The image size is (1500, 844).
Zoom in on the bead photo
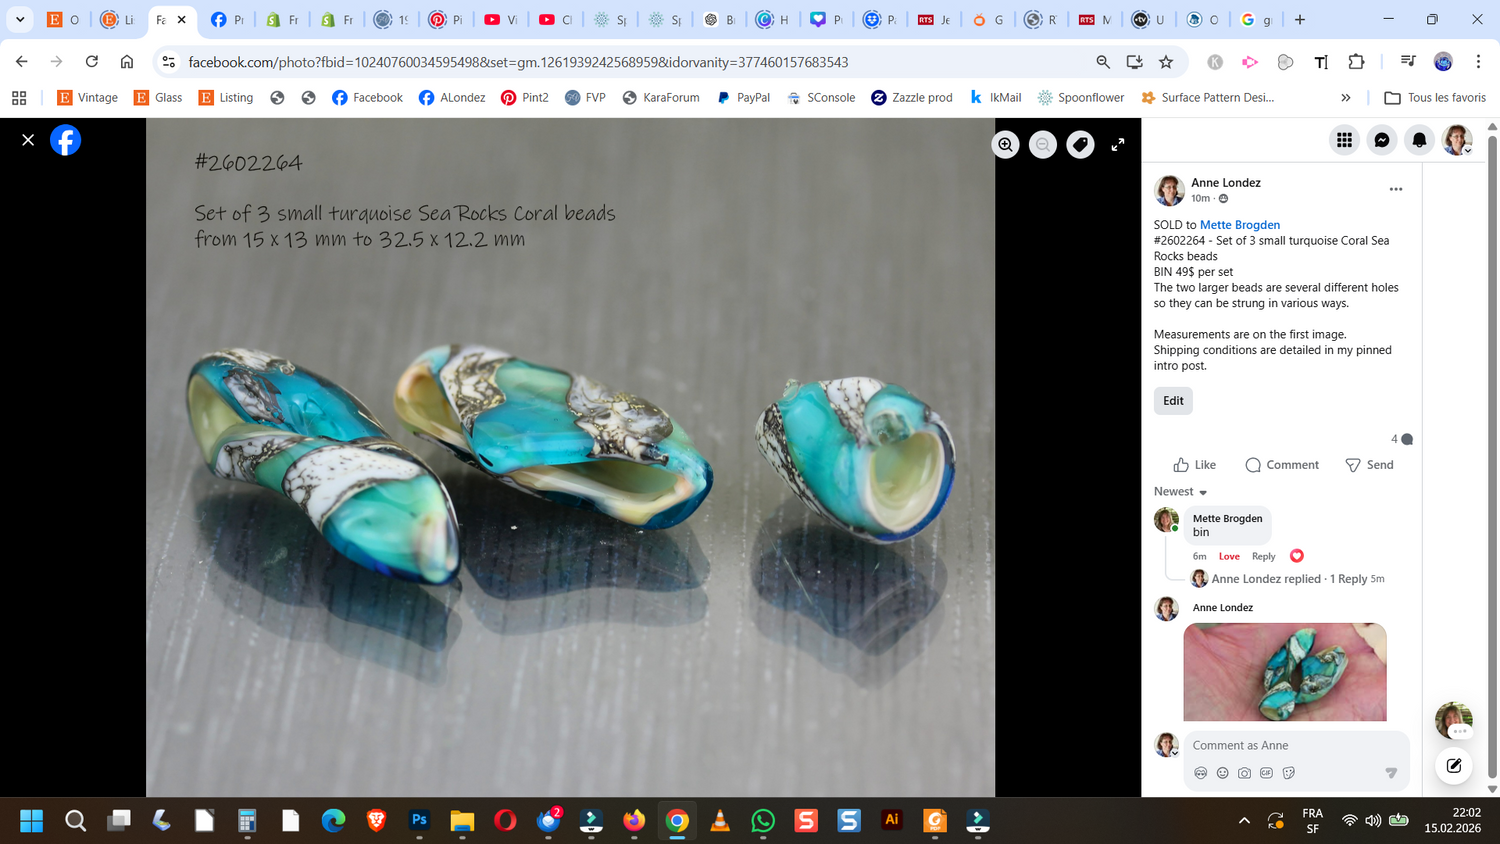pos(1005,145)
